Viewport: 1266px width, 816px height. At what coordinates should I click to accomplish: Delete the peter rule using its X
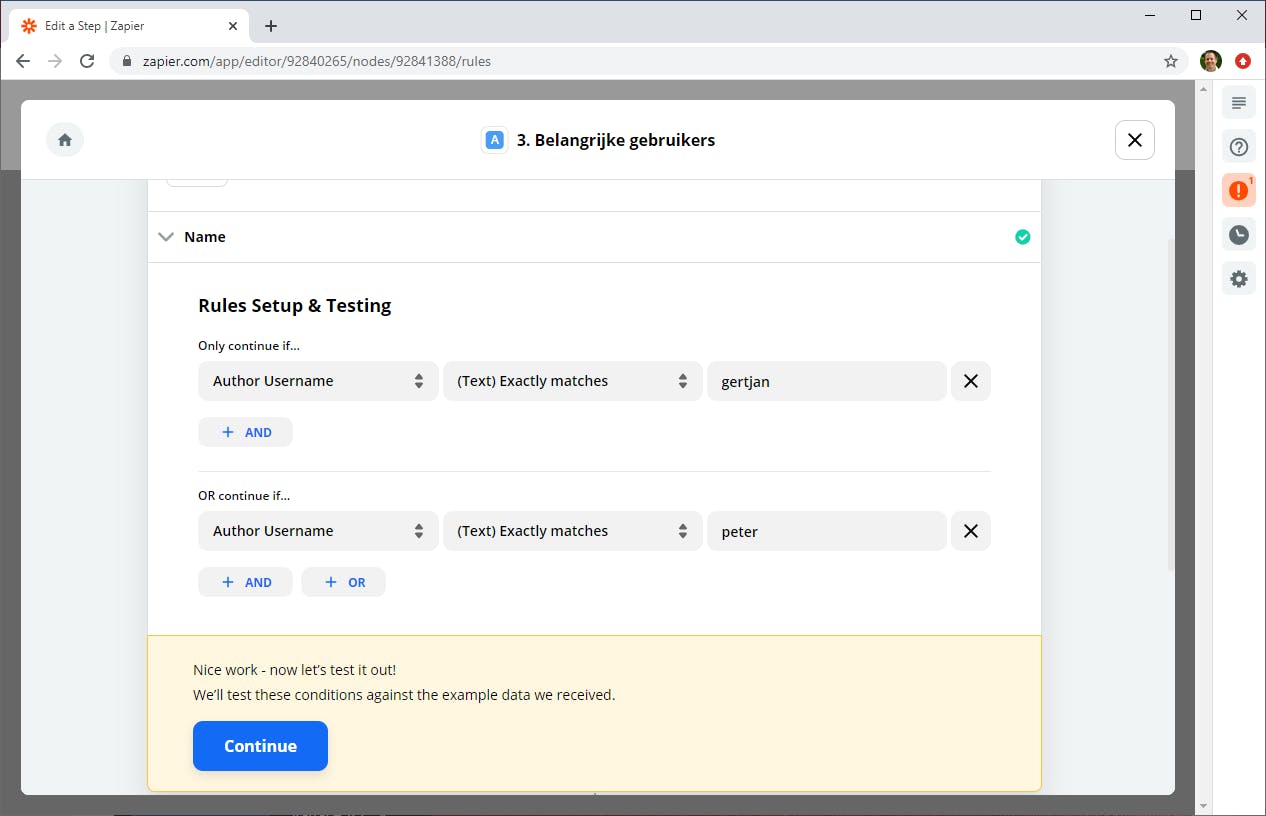coord(970,531)
